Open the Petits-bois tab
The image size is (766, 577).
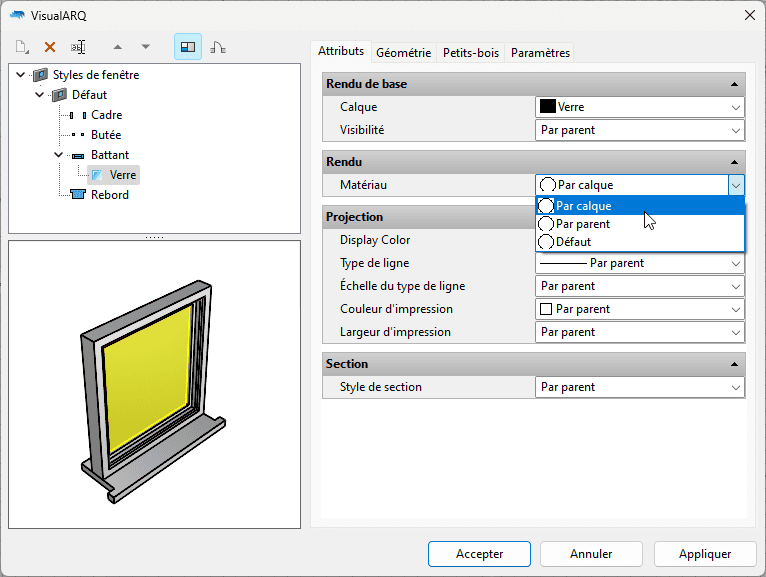tap(471, 53)
